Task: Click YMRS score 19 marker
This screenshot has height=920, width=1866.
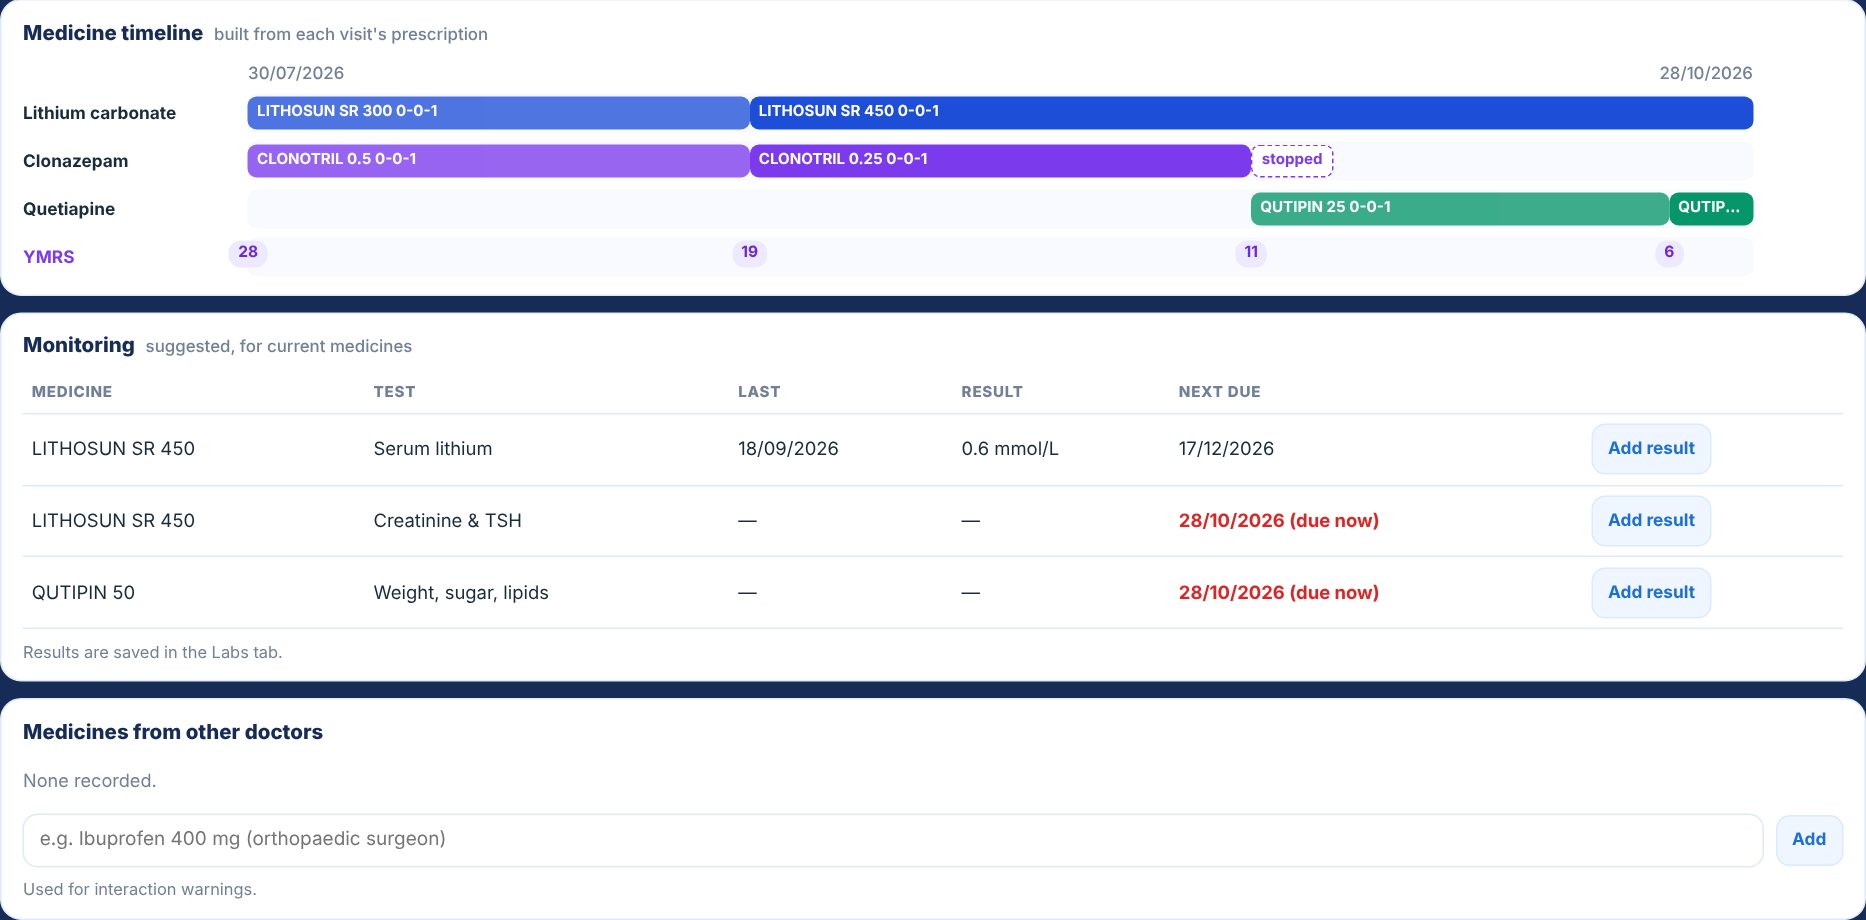Action: coord(750,253)
